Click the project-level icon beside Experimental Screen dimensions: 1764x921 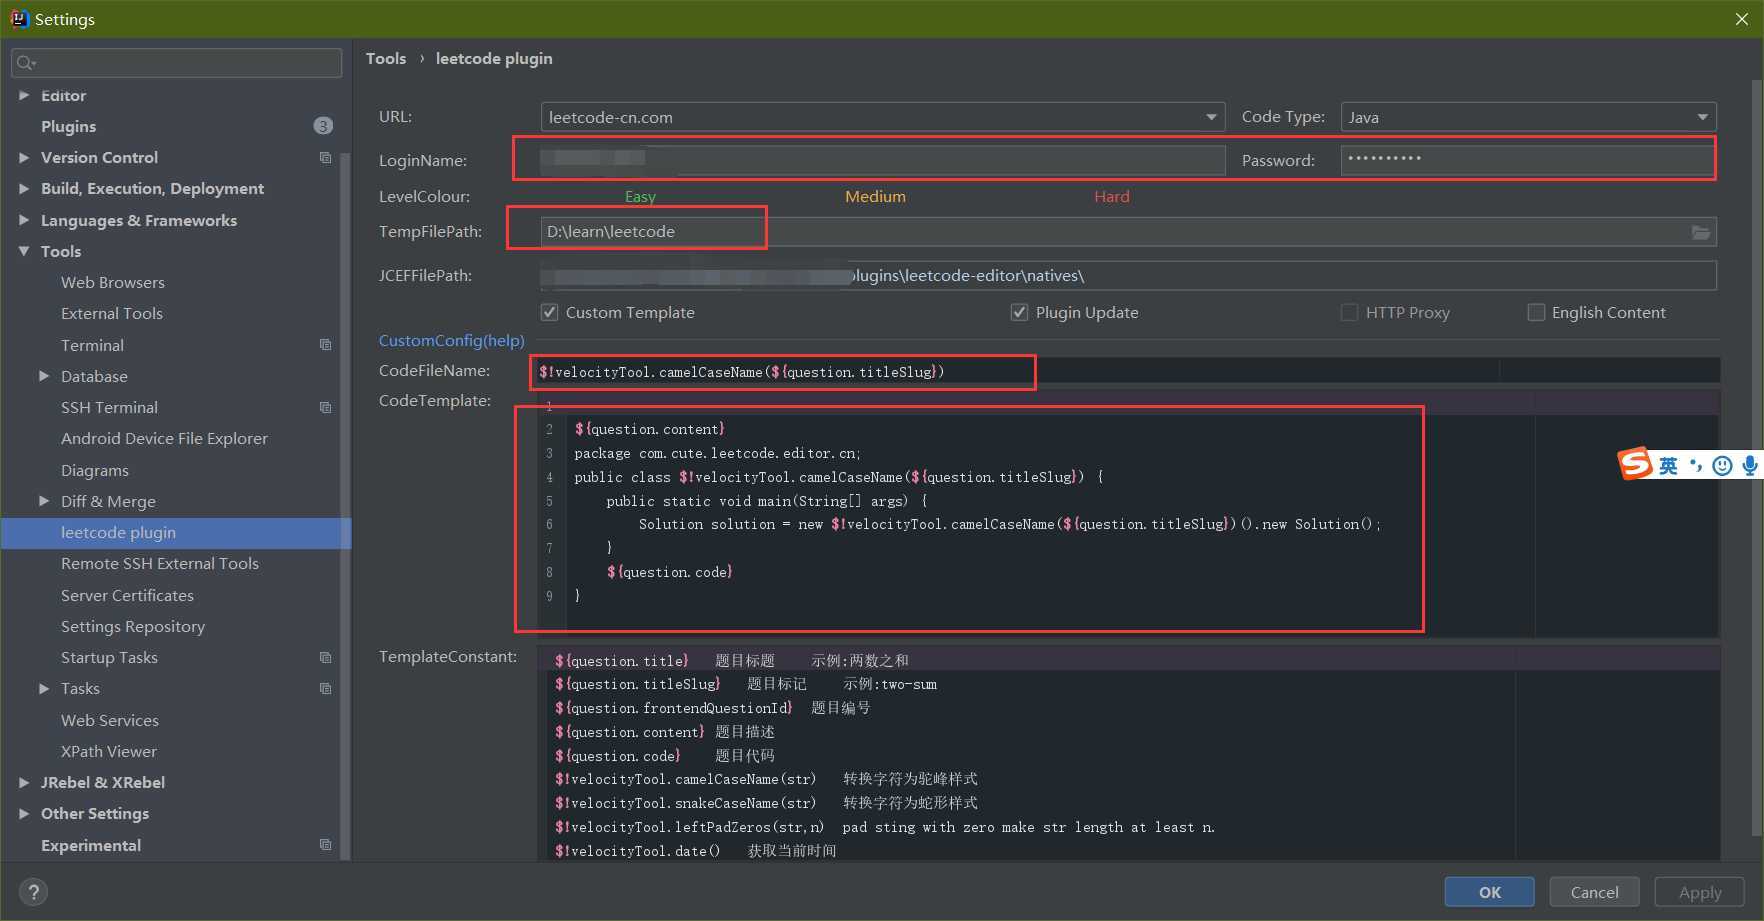click(x=325, y=845)
